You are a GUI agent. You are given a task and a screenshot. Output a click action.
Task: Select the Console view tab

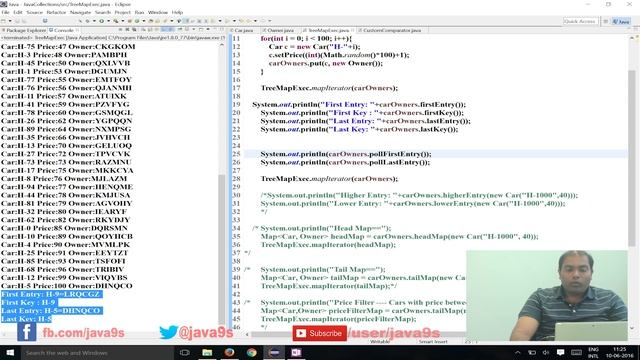click(63, 30)
